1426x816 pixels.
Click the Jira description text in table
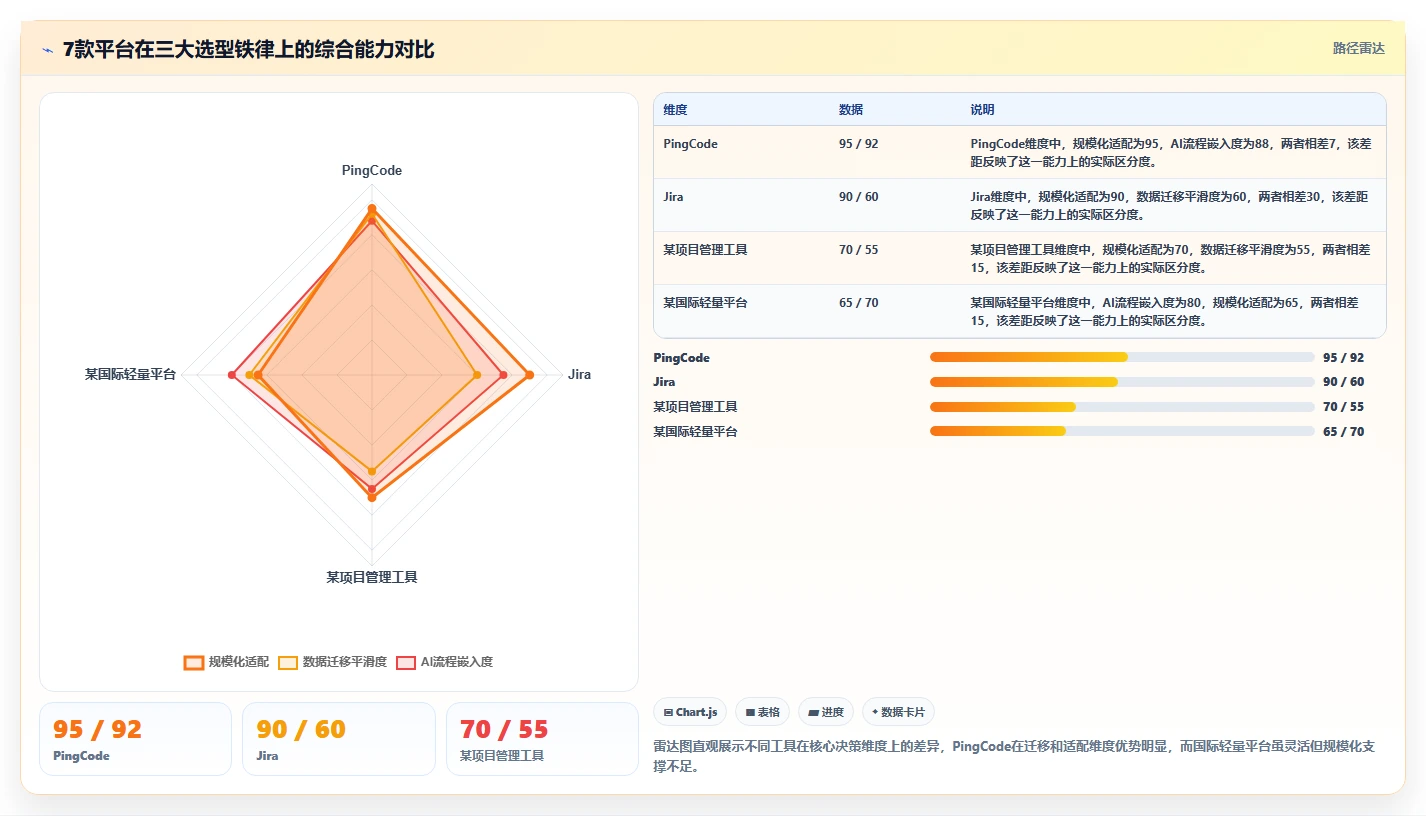[1170, 205]
